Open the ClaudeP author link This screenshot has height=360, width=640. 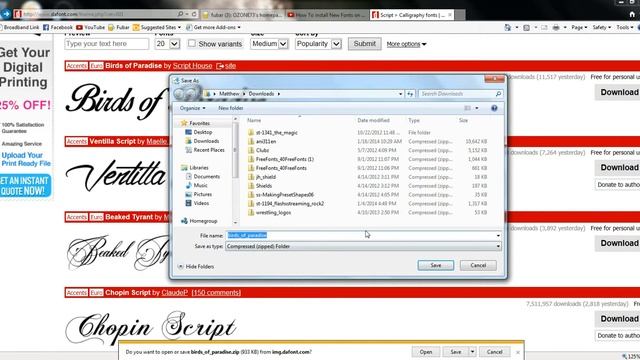click(174, 293)
